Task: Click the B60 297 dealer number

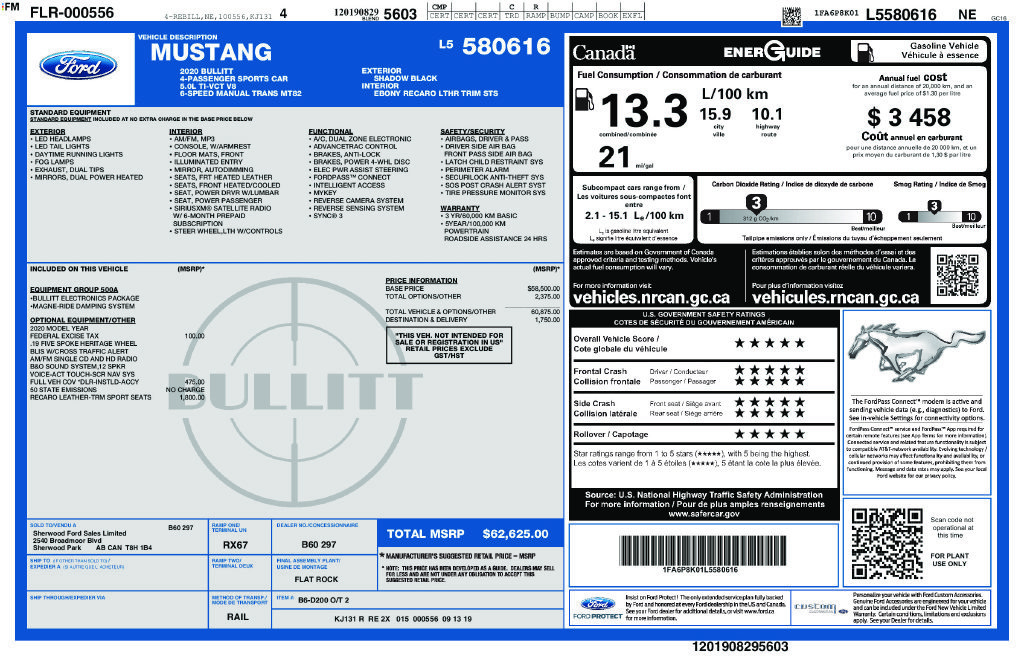Action: 319,544
